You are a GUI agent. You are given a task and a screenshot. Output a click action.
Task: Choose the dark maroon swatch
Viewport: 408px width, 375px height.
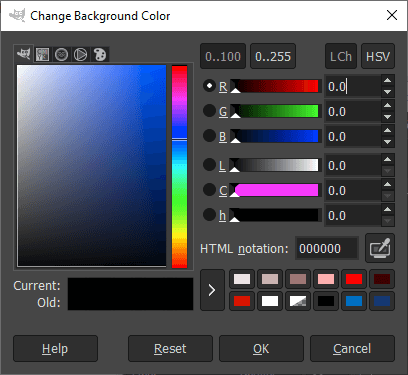point(382,279)
